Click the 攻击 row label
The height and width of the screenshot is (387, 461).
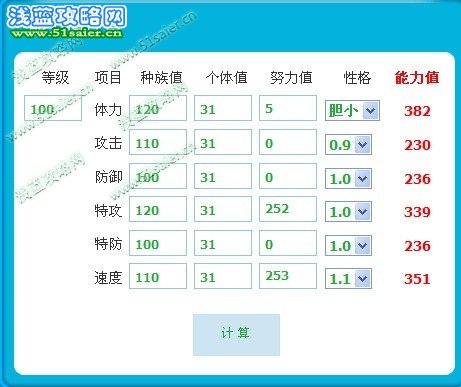[x=108, y=143]
